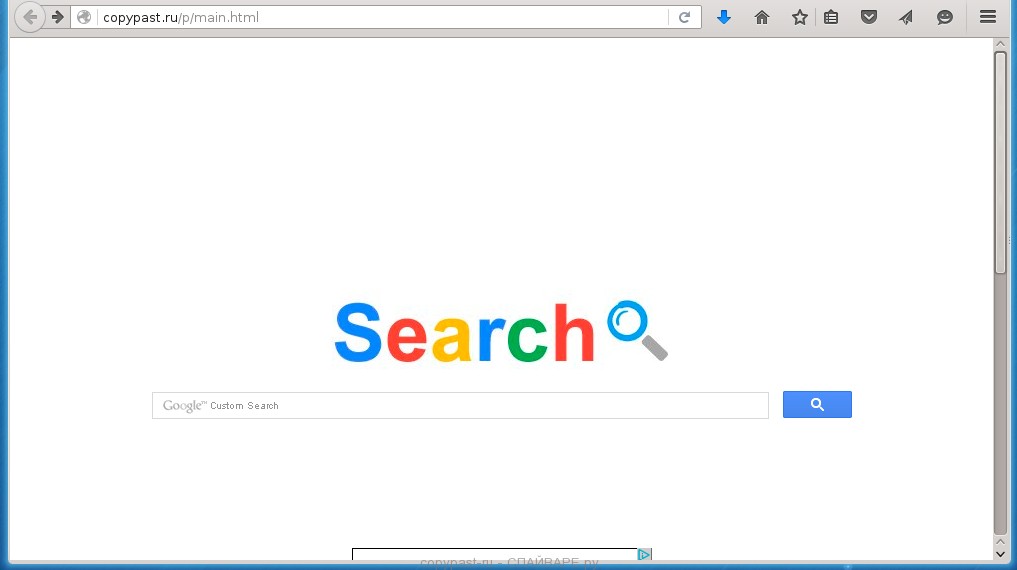
Task: Go forward with the forward arrow
Action: (58, 18)
